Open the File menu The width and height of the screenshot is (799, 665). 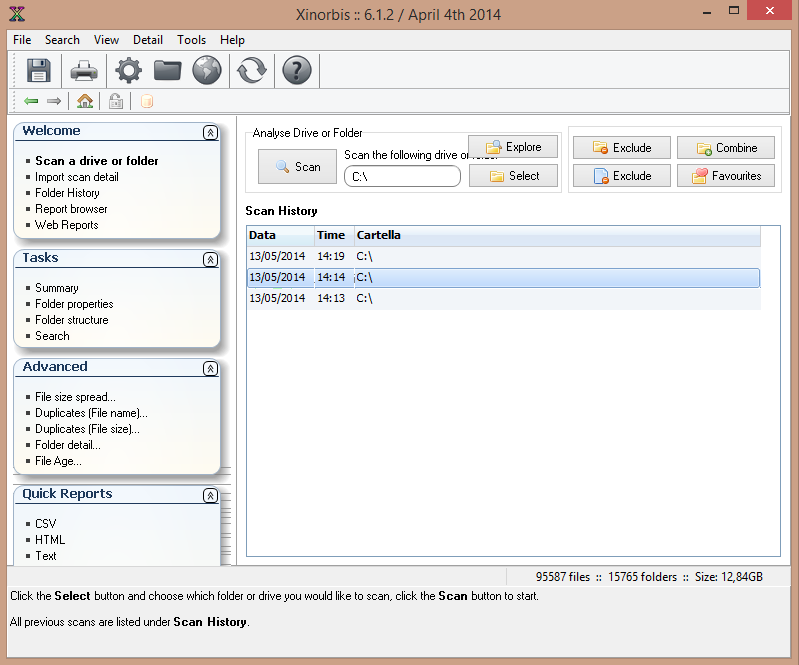(x=22, y=40)
